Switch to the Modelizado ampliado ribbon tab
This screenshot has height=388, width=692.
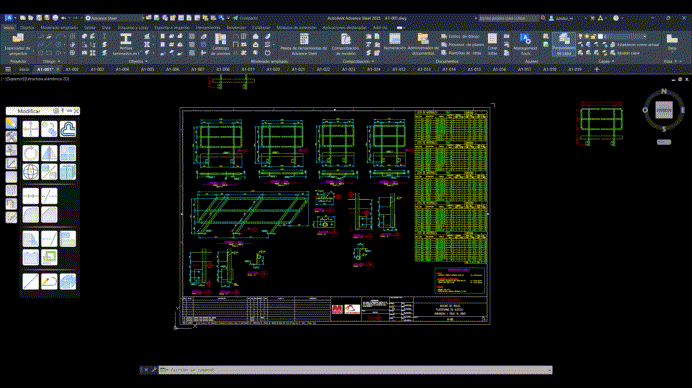[x=59, y=27]
